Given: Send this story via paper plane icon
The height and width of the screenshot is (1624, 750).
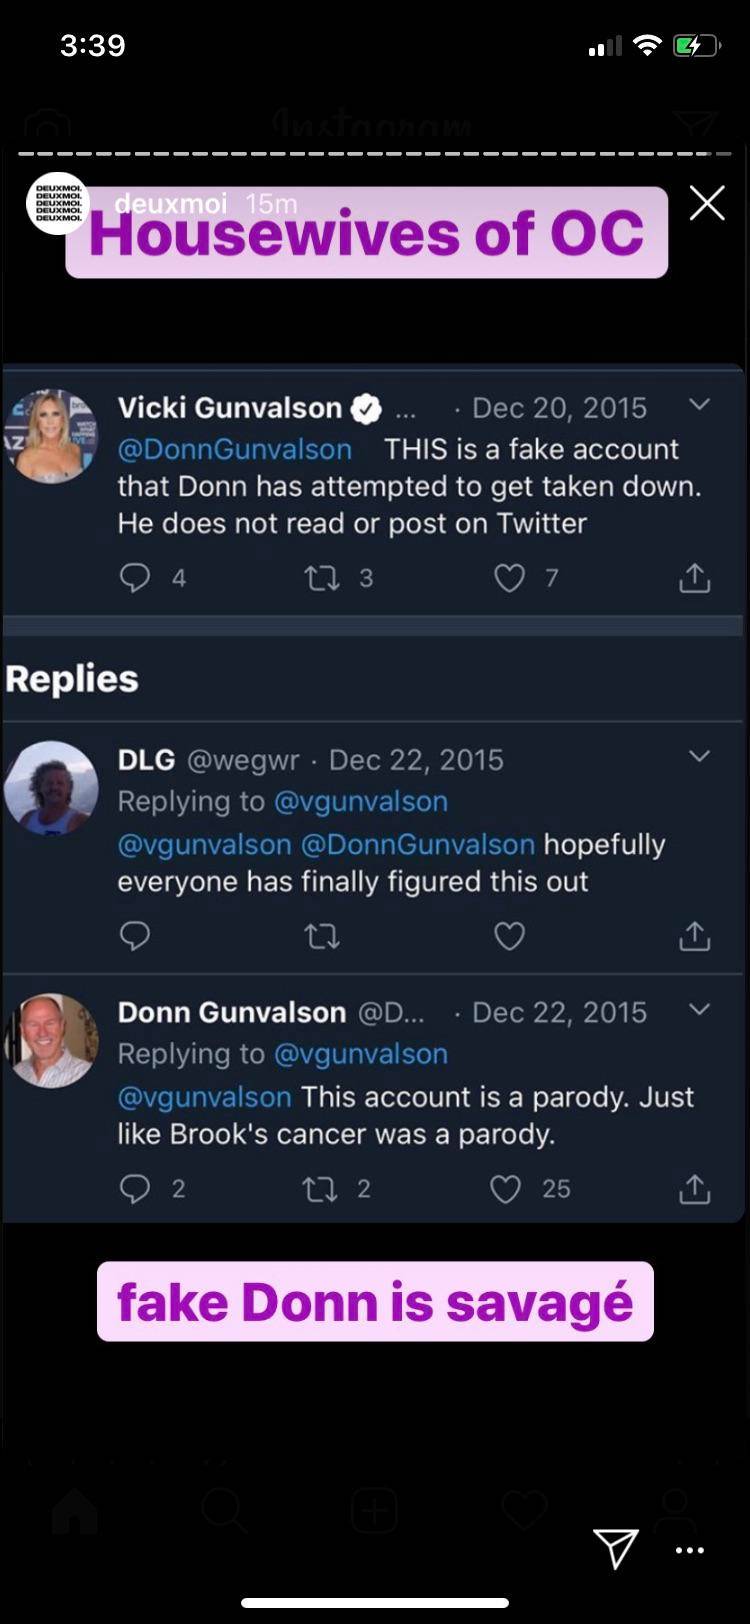Looking at the screenshot, I should (615, 1548).
